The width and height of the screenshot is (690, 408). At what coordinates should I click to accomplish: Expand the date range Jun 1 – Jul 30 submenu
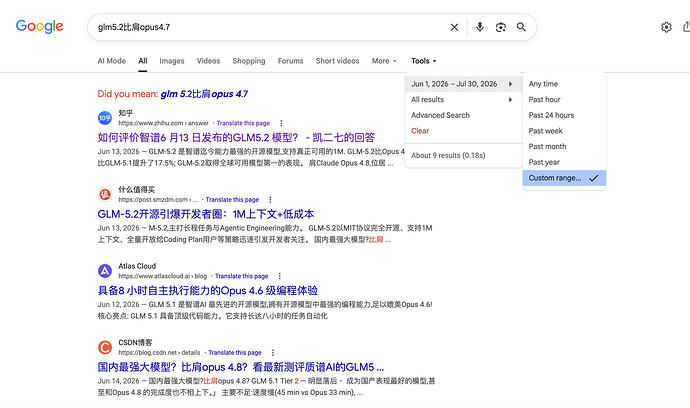pyautogui.click(x=463, y=84)
